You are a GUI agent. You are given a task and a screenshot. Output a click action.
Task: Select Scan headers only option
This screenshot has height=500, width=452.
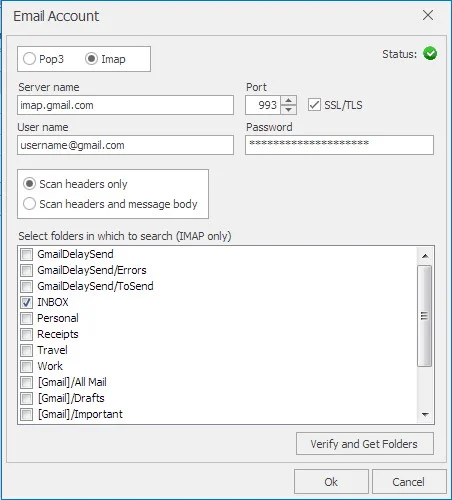[29, 184]
